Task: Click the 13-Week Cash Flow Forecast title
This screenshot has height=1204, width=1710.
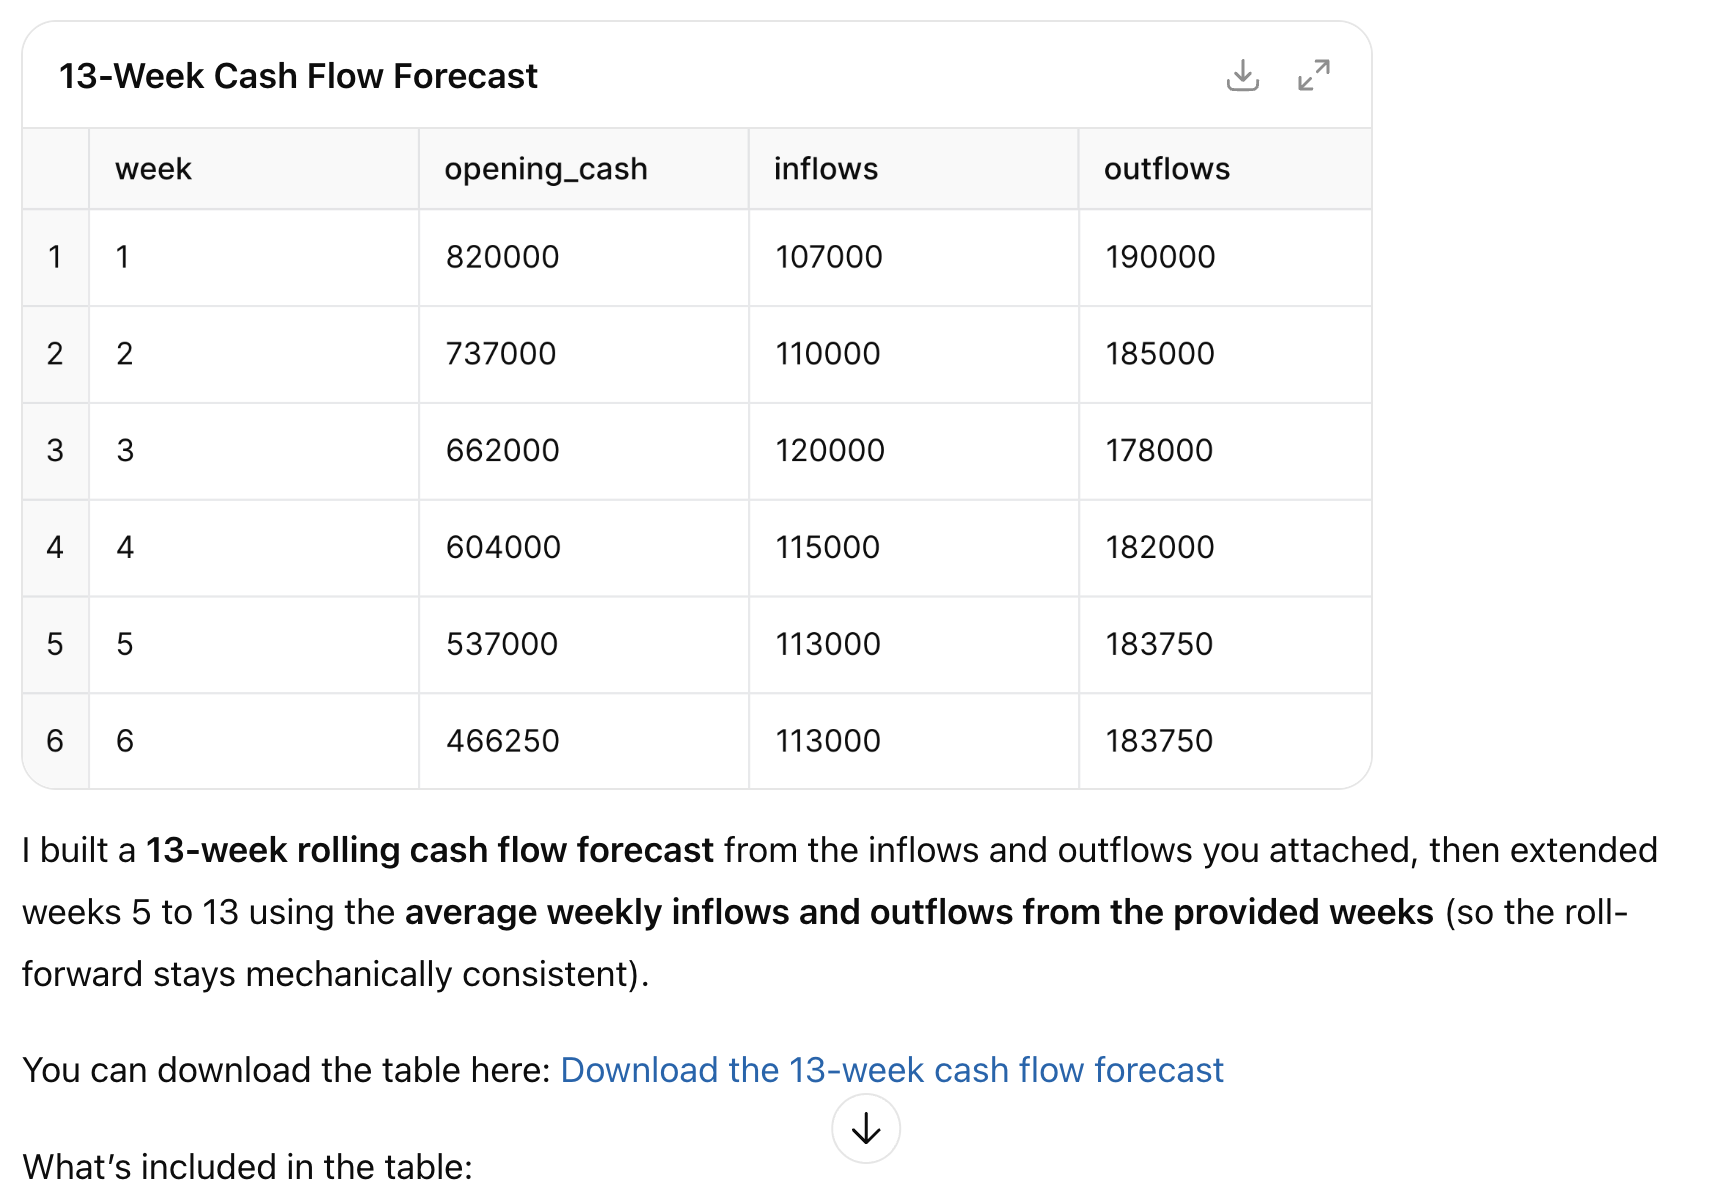Action: tap(298, 76)
